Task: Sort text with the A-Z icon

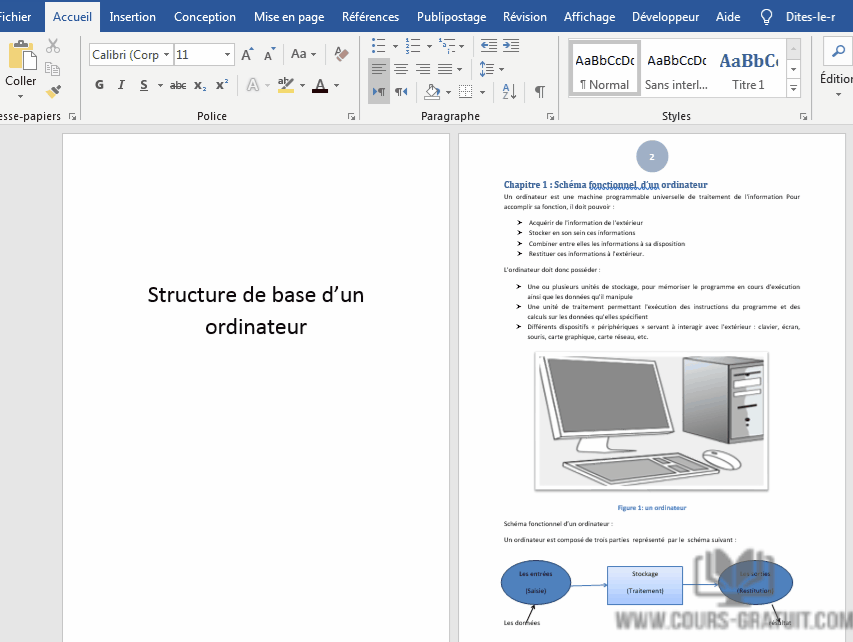Action: click(x=510, y=91)
